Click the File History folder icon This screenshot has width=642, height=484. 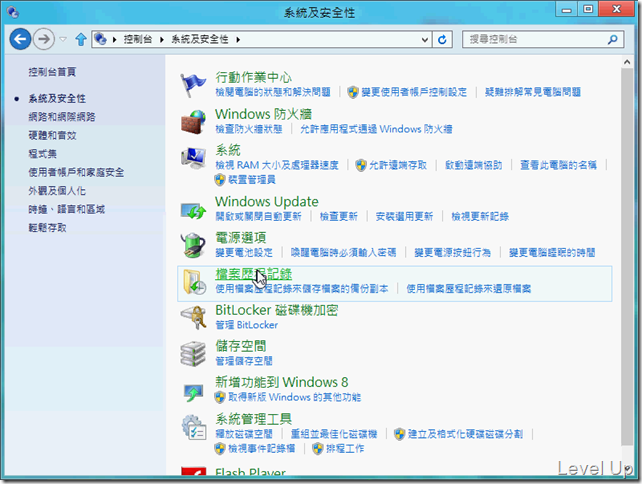click(x=194, y=282)
